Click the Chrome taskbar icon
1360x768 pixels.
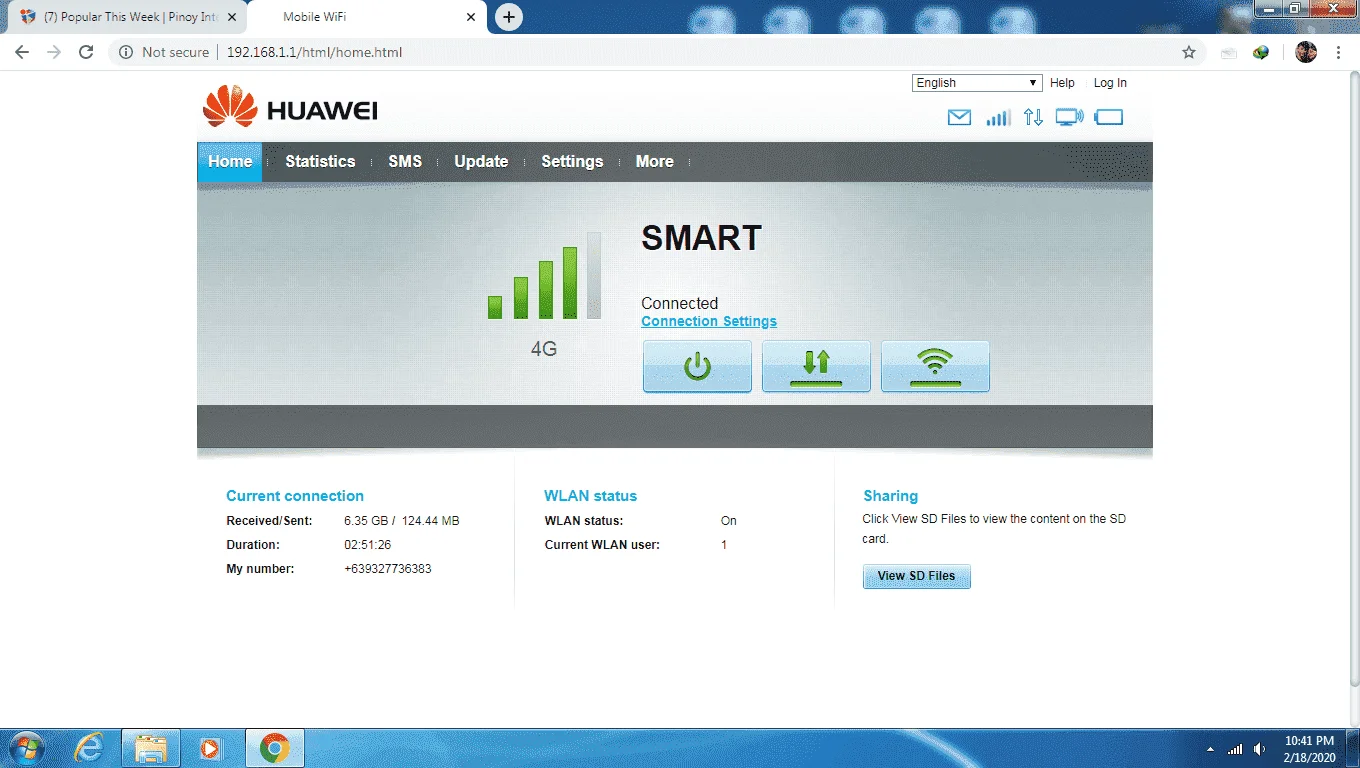tap(274, 748)
